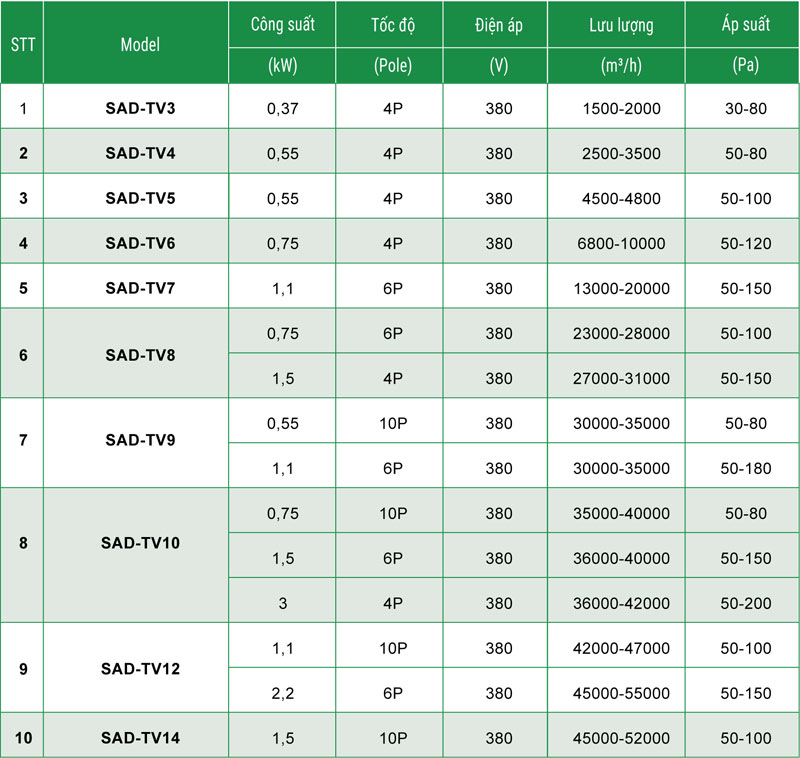Click the 30-80 pressure cell
This screenshot has height=758, width=800.
point(744,108)
